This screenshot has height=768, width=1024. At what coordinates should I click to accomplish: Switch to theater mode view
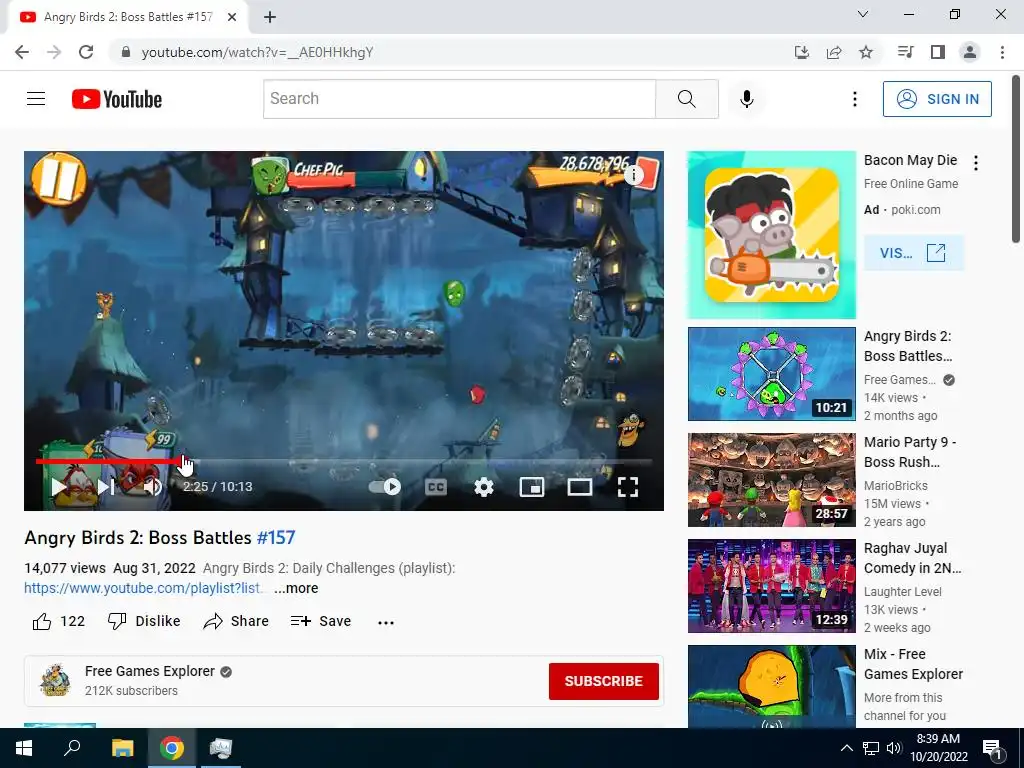[x=580, y=487]
